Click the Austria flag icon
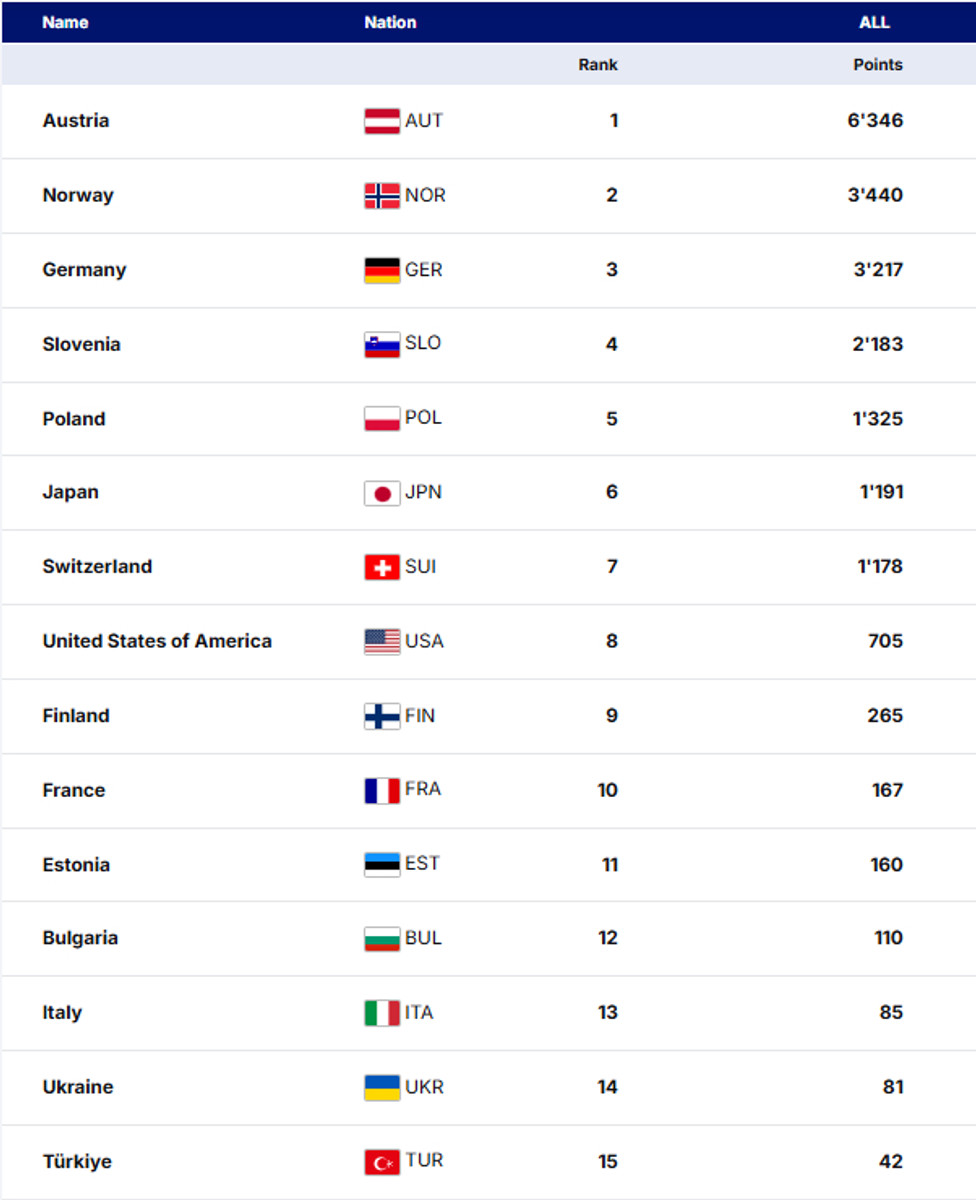Image resolution: width=976 pixels, height=1200 pixels. tap(382, 121)
